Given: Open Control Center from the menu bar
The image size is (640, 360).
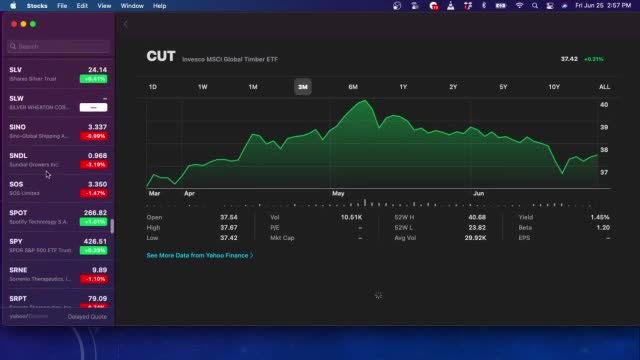Looking at the screenshot, I should pos(550,6).
